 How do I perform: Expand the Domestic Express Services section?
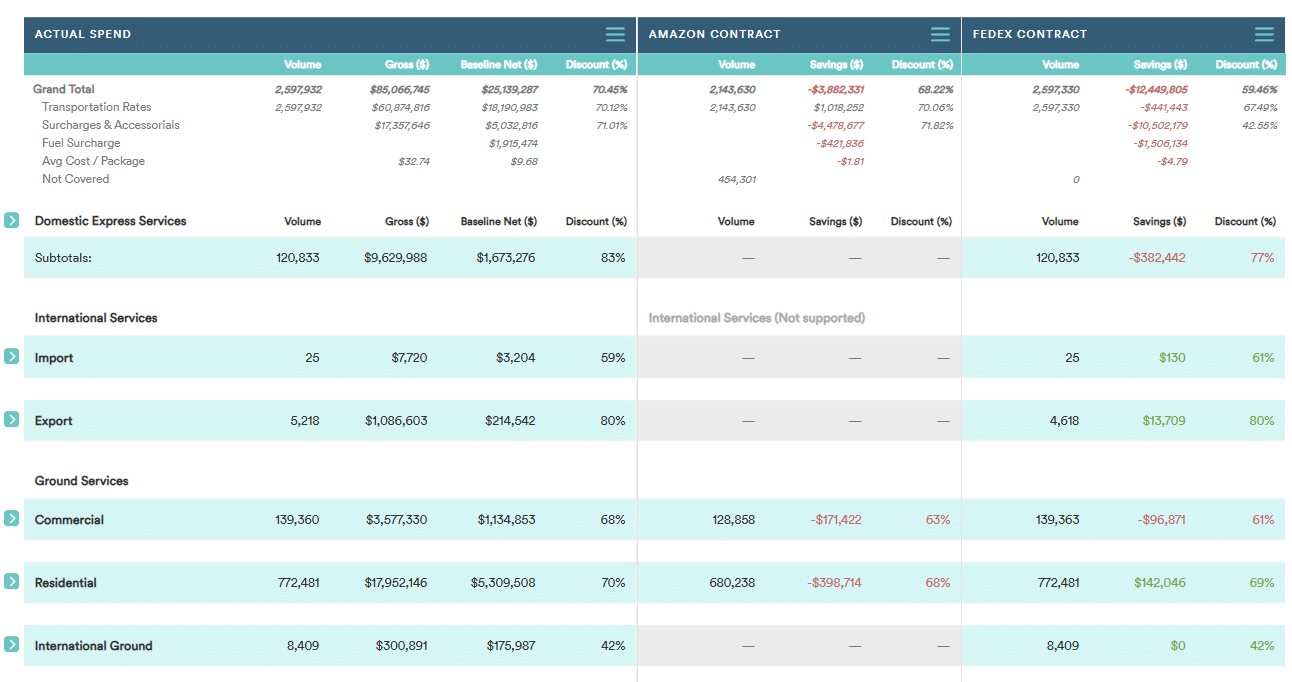click(11, 220)
